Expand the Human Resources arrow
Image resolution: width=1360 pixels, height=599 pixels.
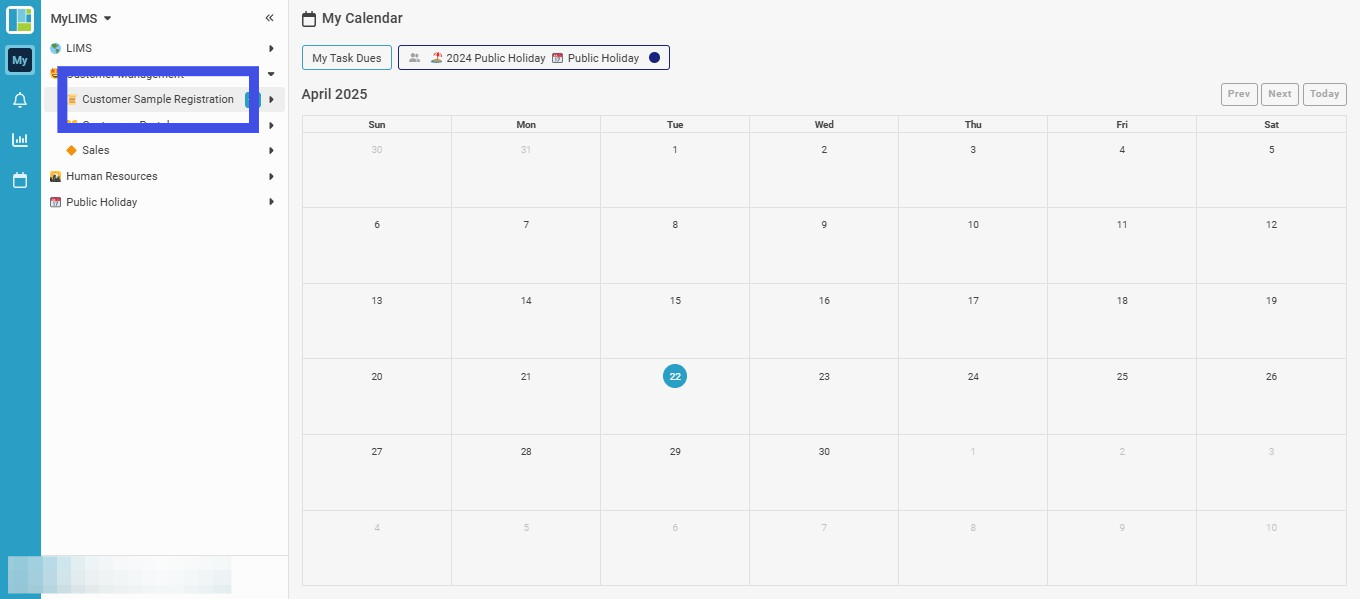271,176
